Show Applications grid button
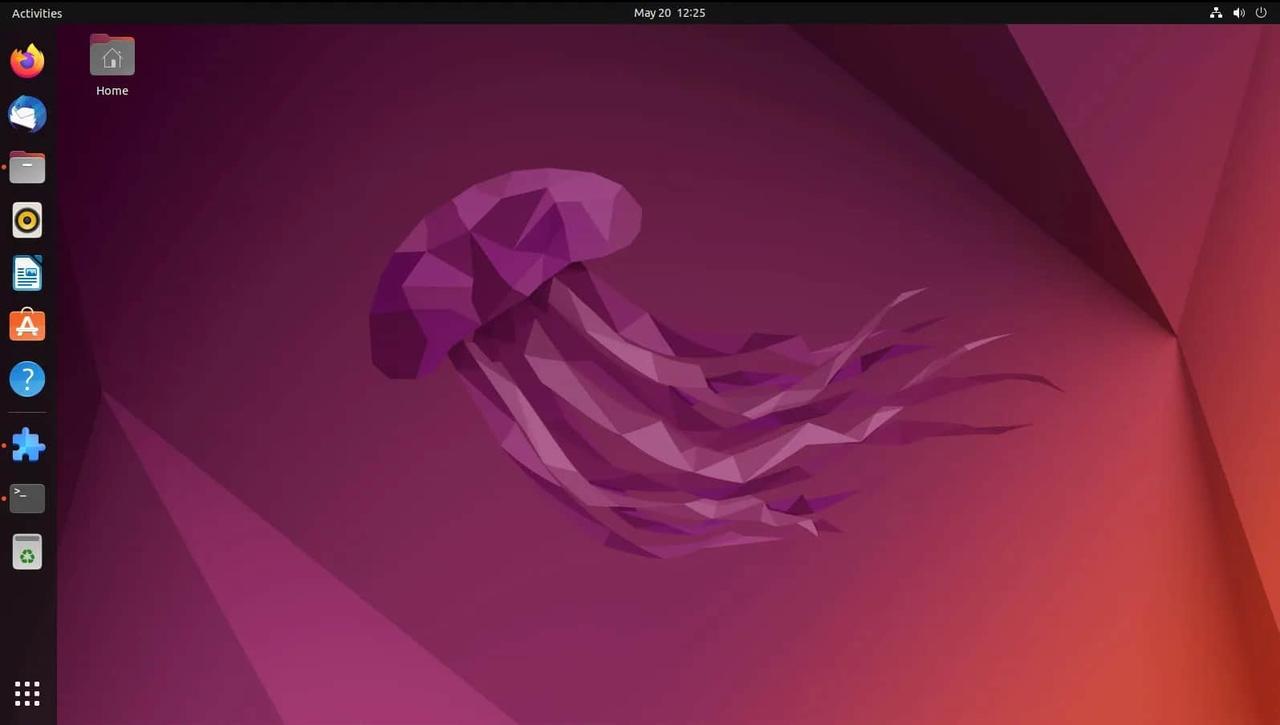1280x725 pixels. point(27,693)
